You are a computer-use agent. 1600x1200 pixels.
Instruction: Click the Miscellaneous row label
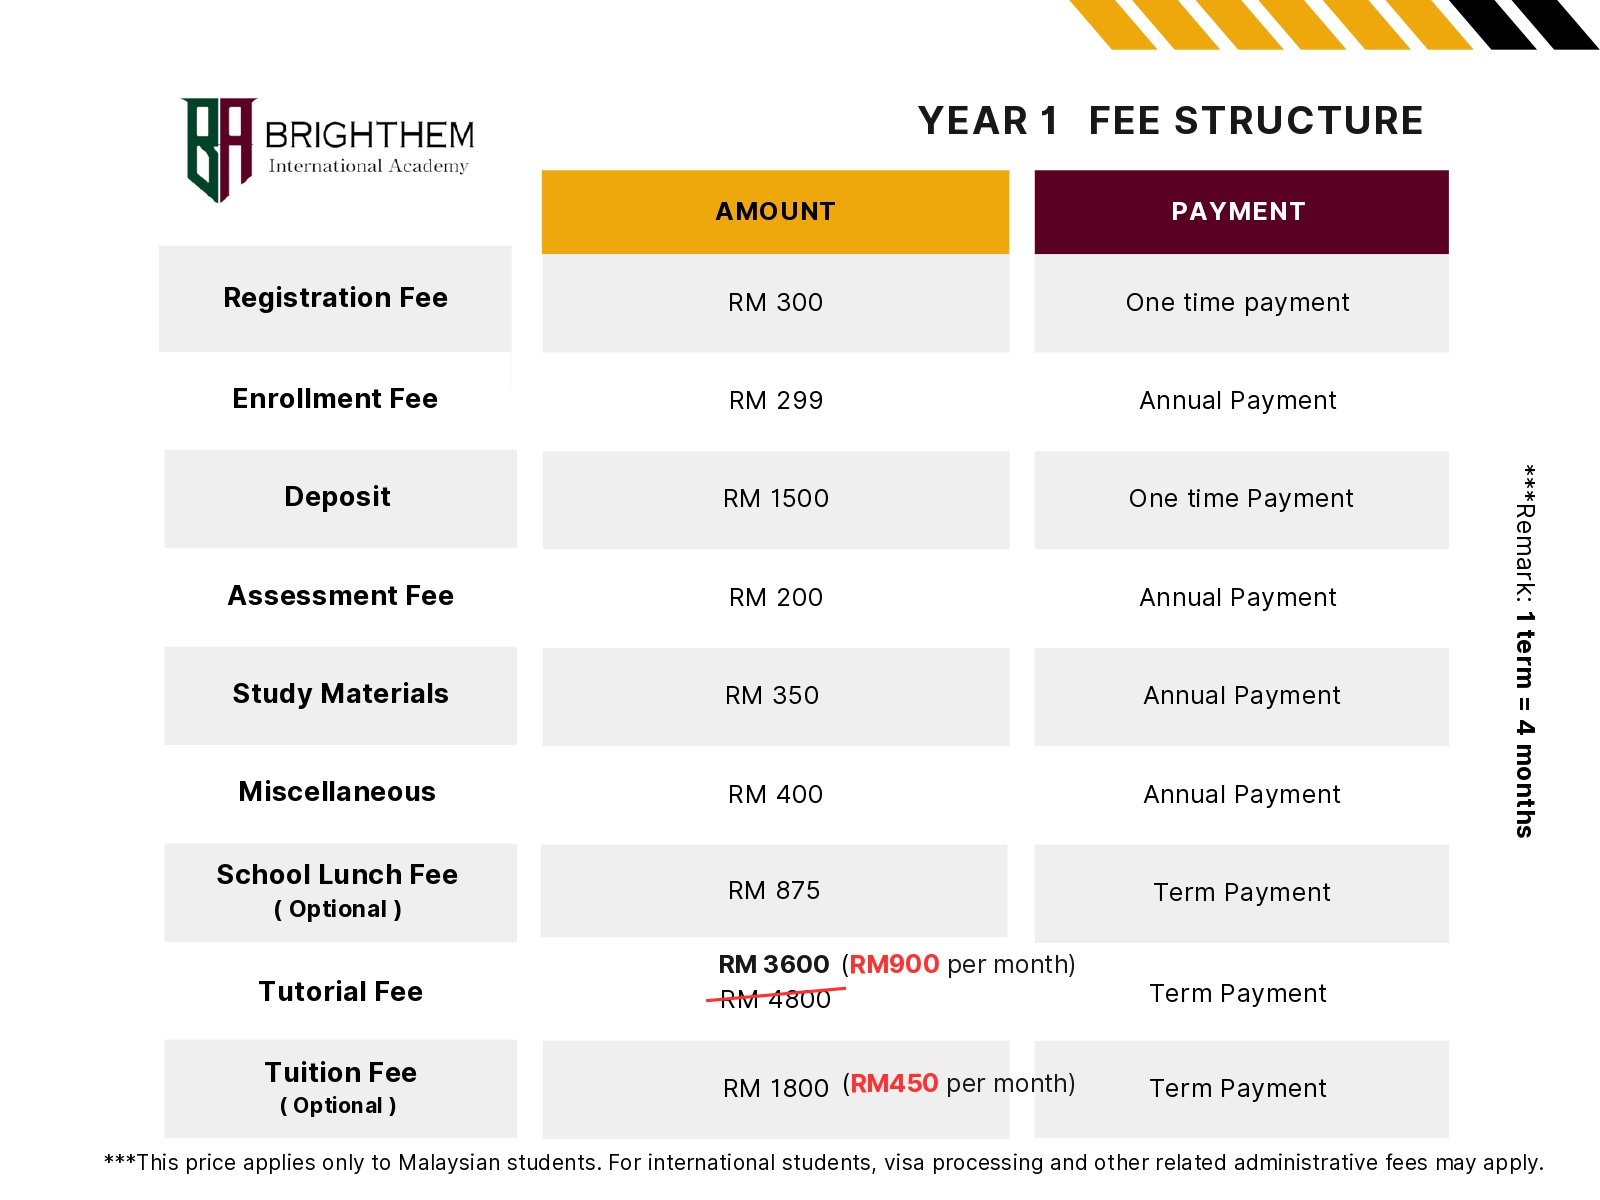pos(337,792)
